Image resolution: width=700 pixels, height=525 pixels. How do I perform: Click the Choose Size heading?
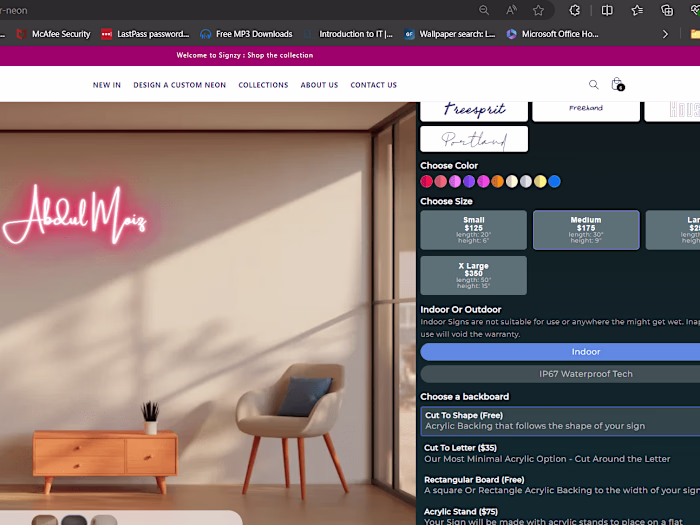tap(446, 201)
